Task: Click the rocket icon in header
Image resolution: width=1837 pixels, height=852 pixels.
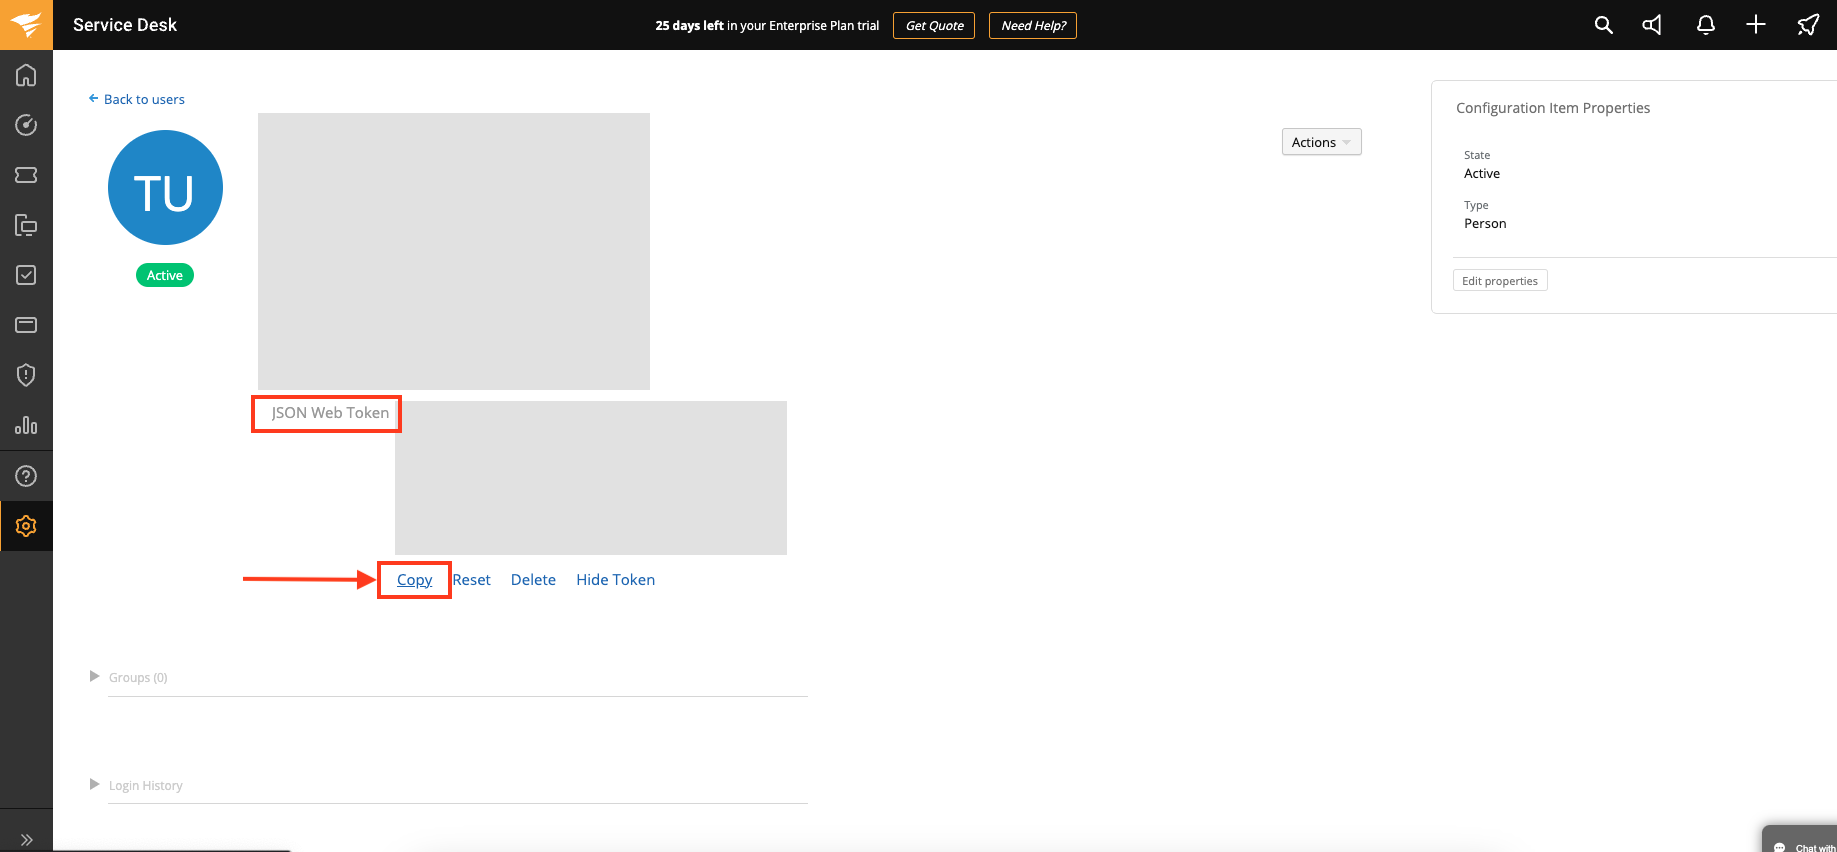Action: pos(1808,25)
